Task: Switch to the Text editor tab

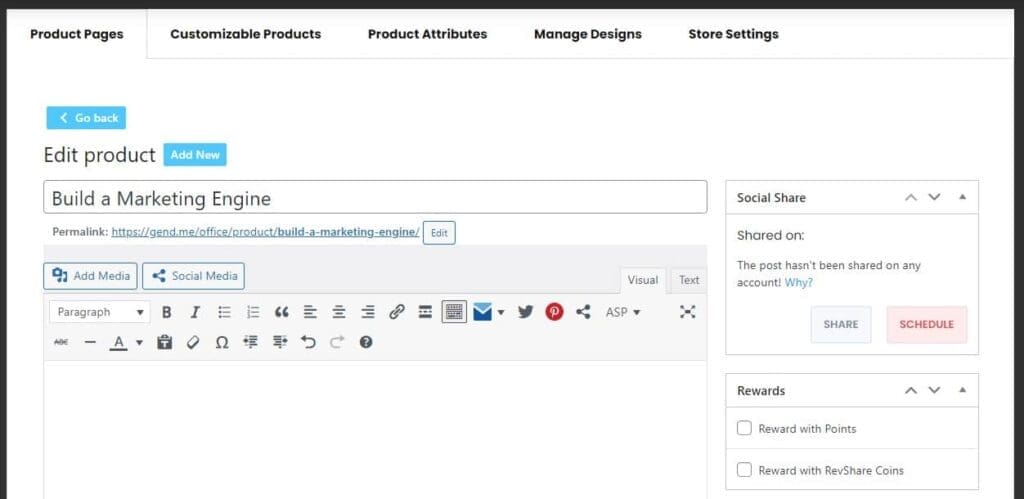Action: [x=689, y=280]
